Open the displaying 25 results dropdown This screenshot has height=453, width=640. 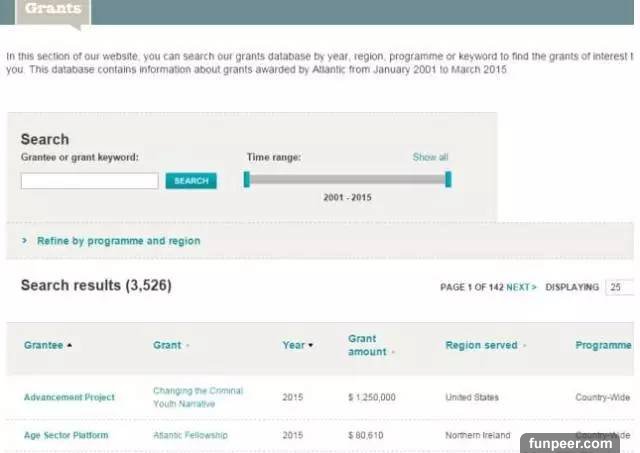click(x=620, y=287)
